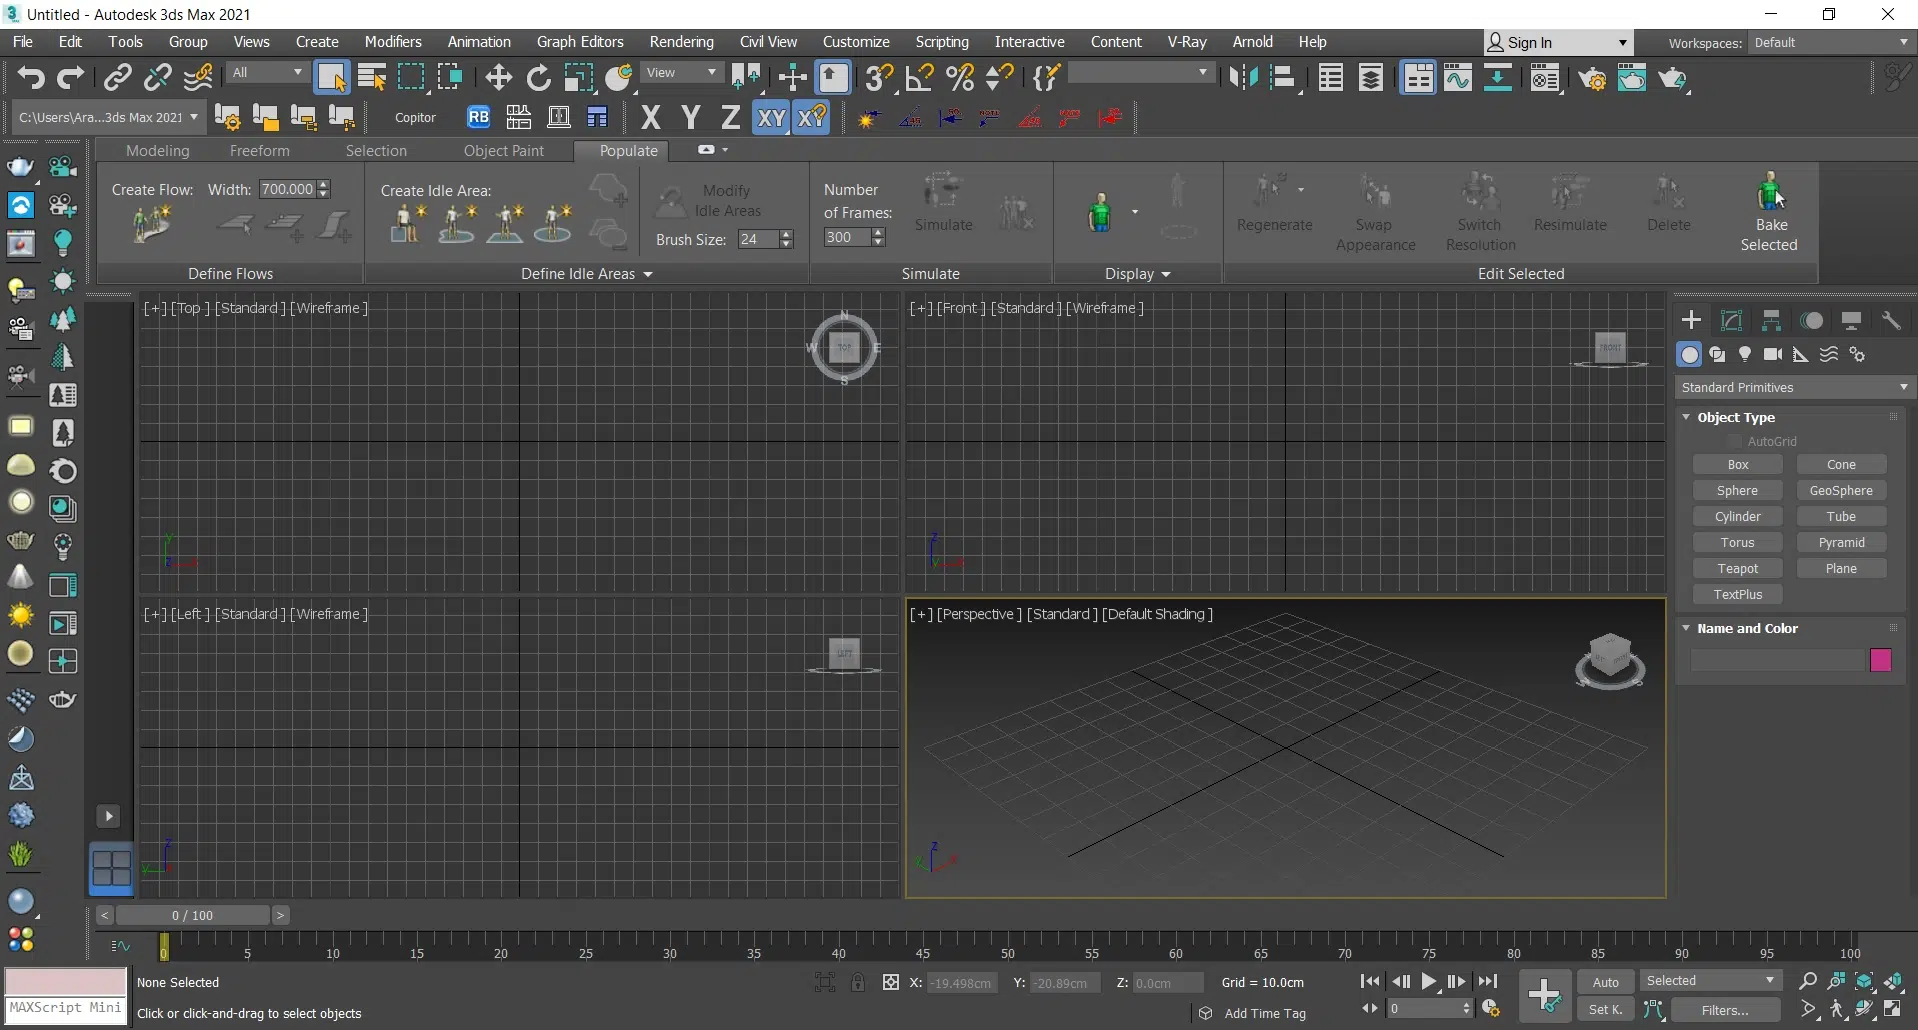The width and height of the screenshot is (1918, 1030).
Task: Select the Rotate tool icon
Action: point(539,78)
